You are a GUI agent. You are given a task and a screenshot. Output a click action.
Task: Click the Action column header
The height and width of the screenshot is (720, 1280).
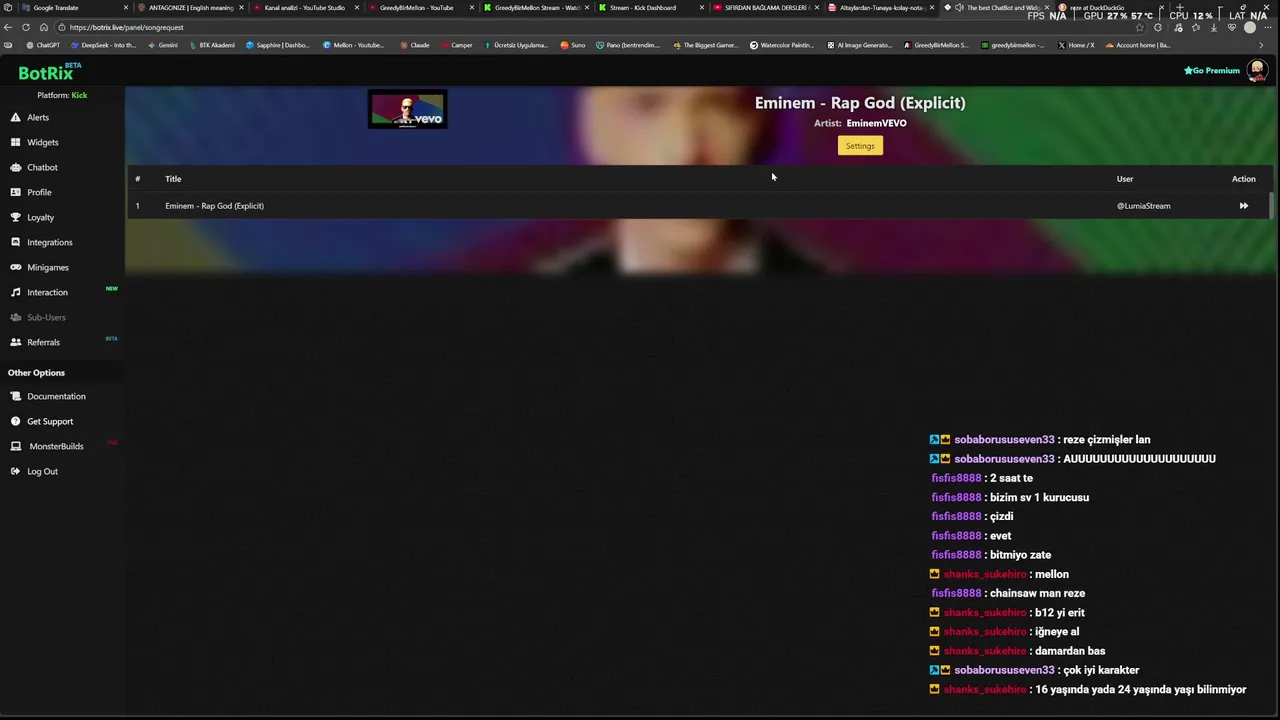1243,179
